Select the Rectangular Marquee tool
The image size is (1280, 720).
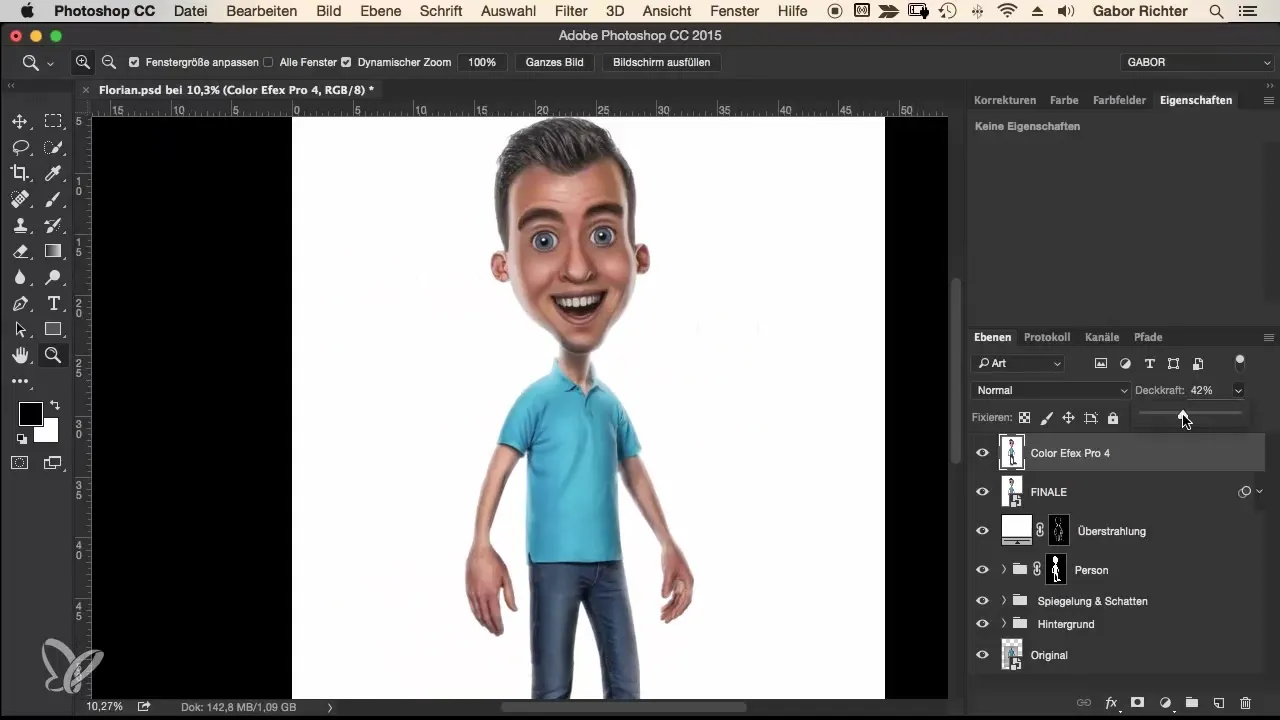(x=53, y=121)
